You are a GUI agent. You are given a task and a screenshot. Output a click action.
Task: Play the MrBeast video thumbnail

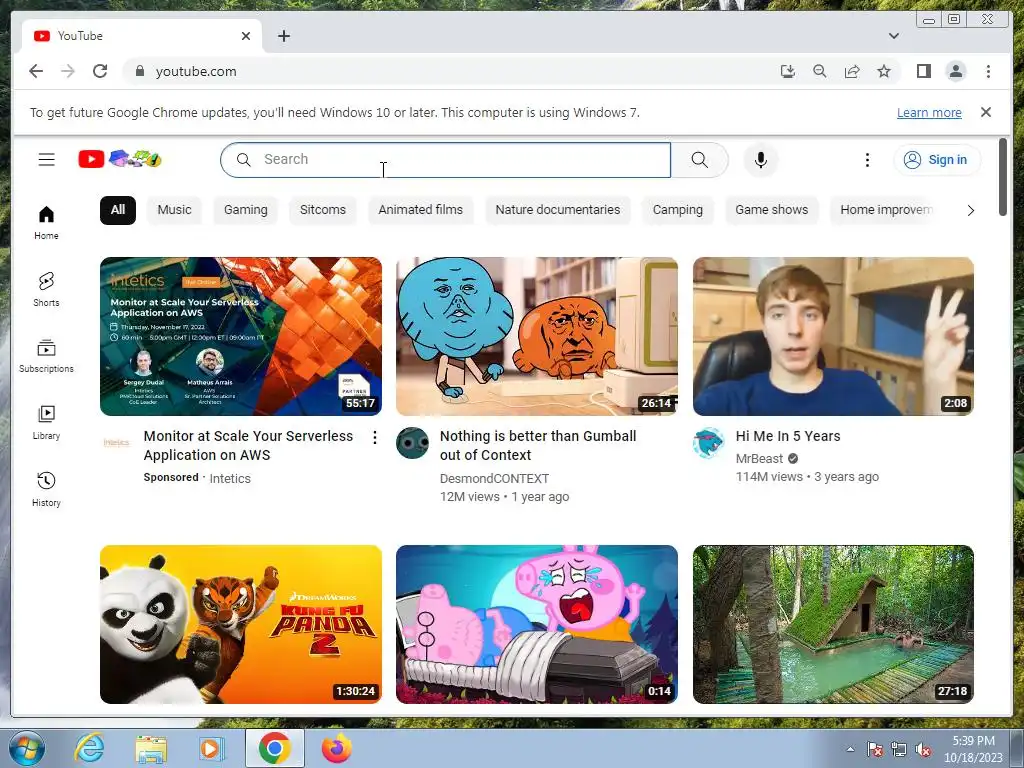click(833, 336)
